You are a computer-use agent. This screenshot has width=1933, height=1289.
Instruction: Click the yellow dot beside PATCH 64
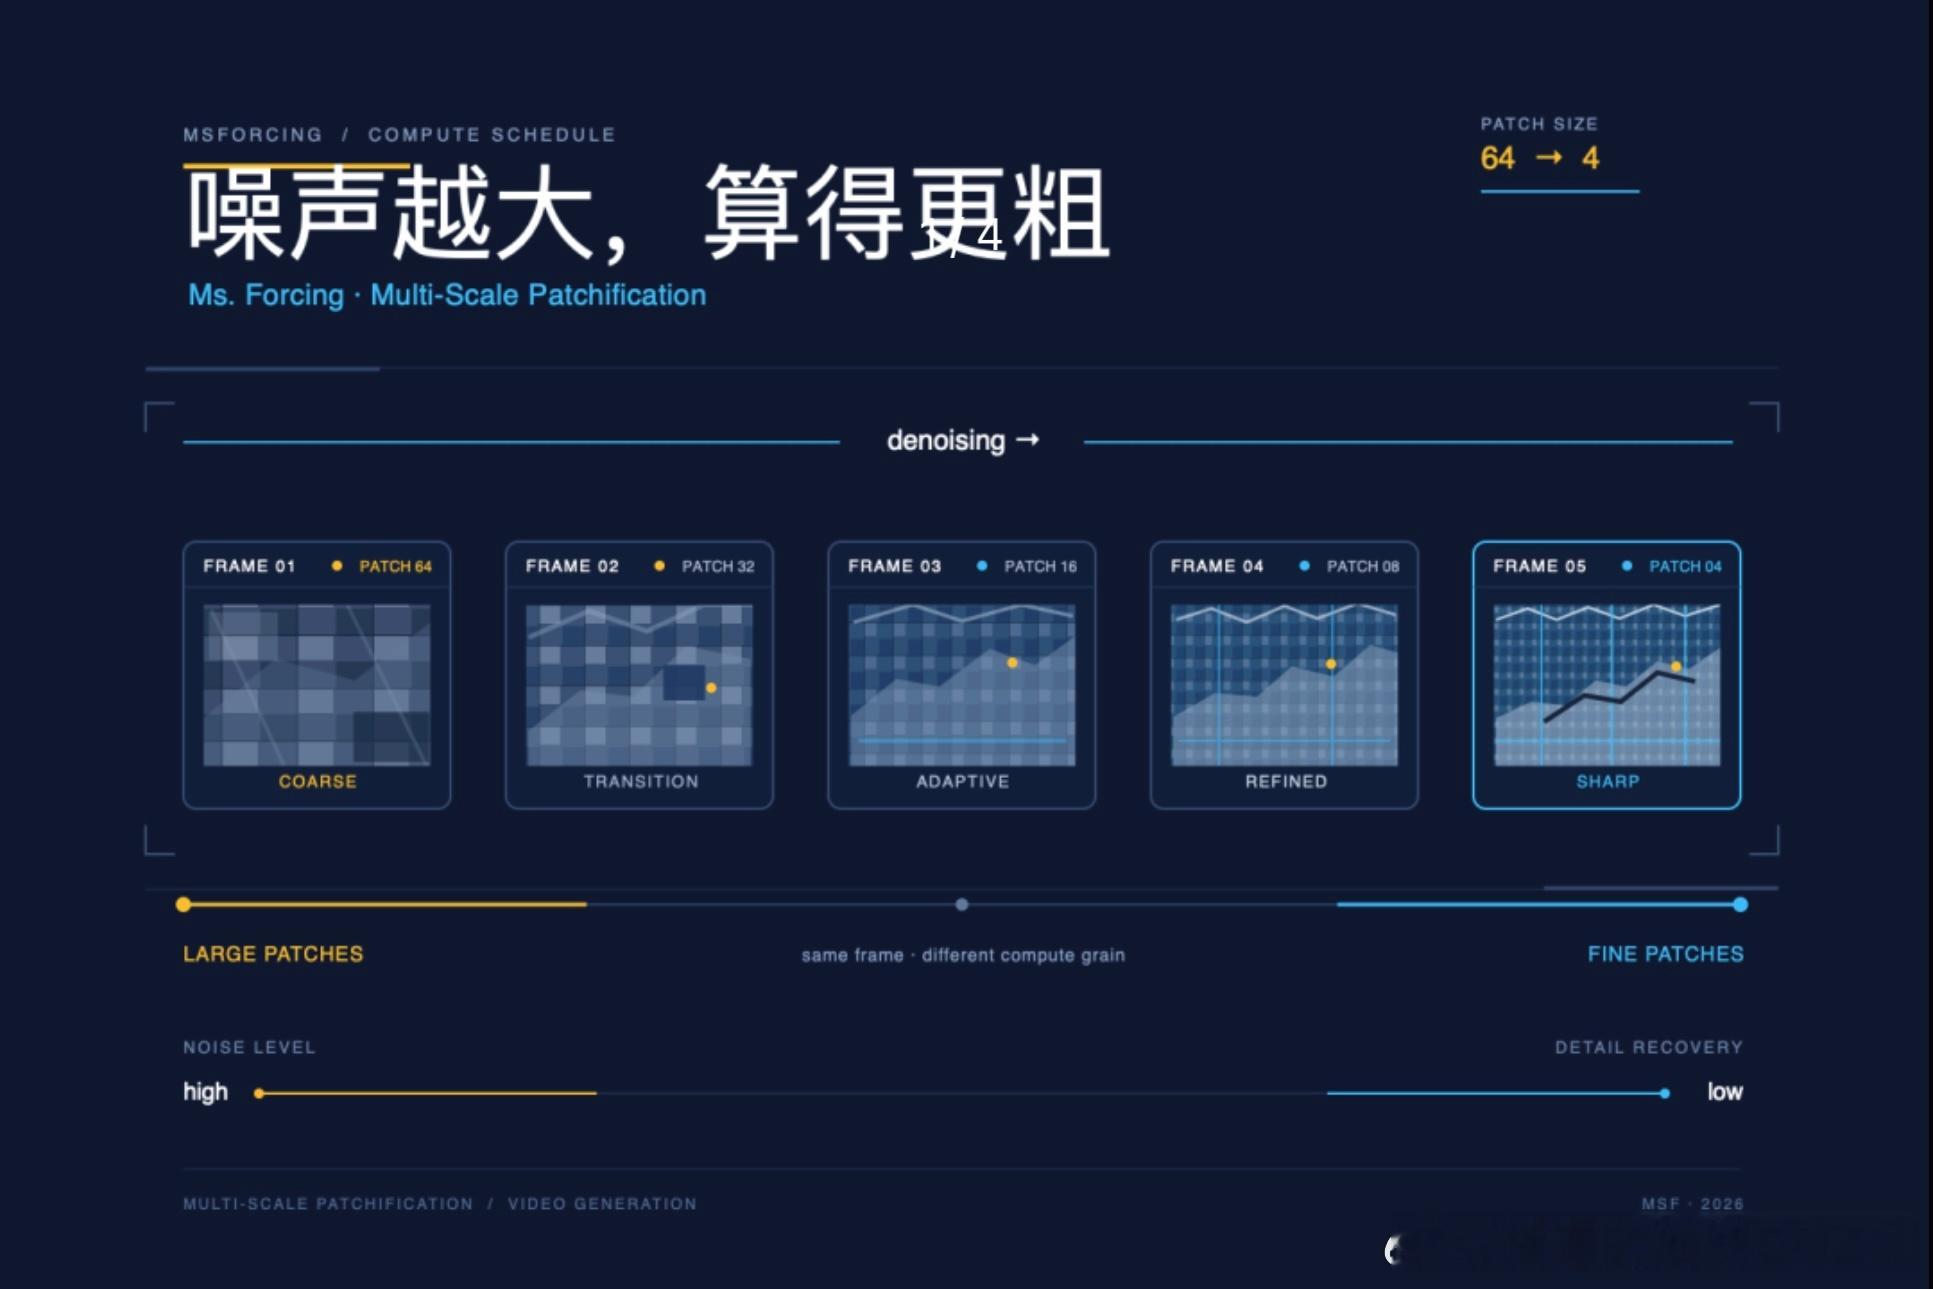click(x=337, y=566)
